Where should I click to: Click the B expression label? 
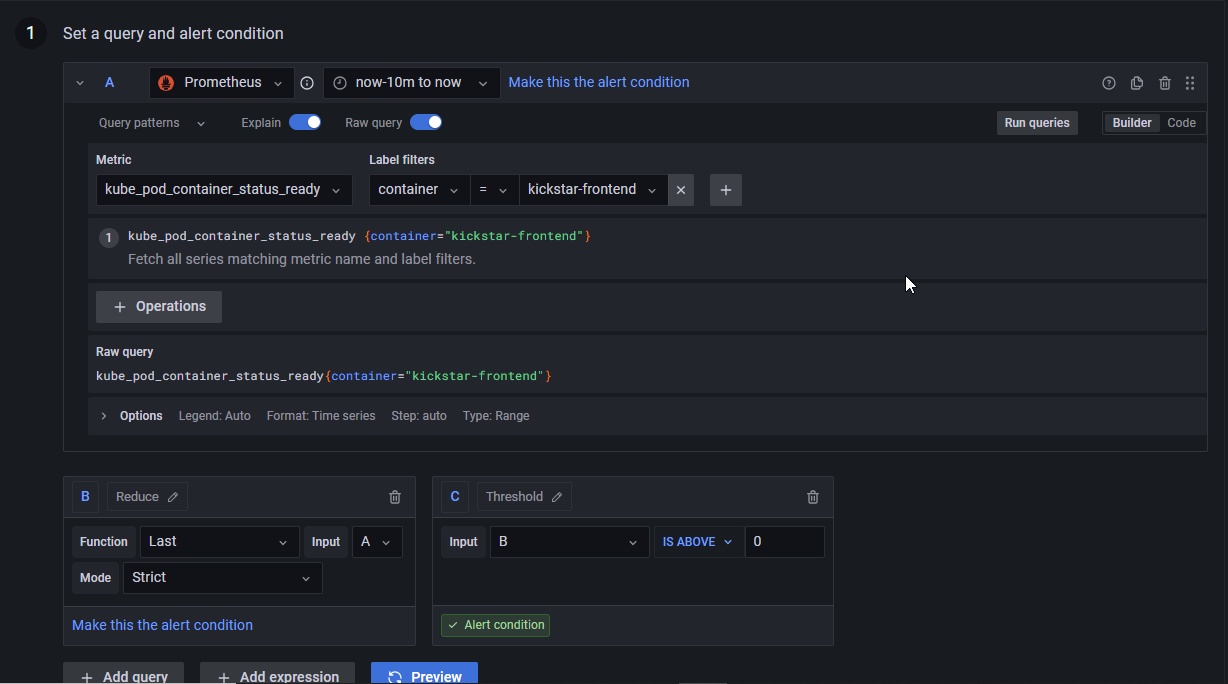[85, 497]
